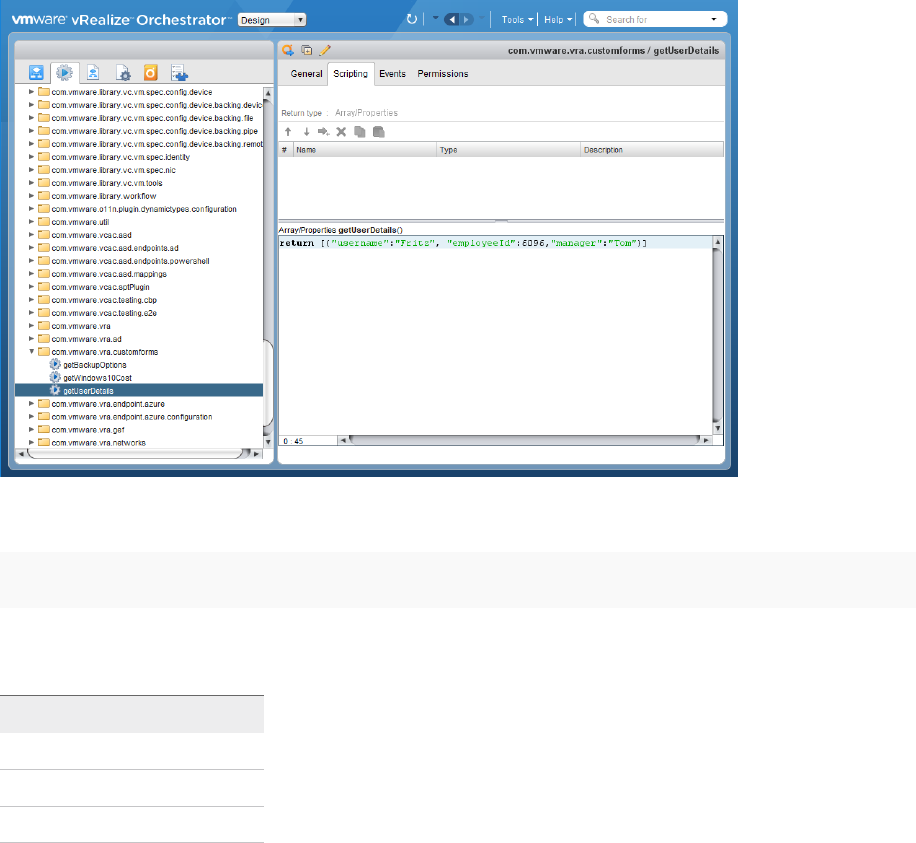916x843 pixels.
Task: Click the Name column header
Action: tap(364, 150)
